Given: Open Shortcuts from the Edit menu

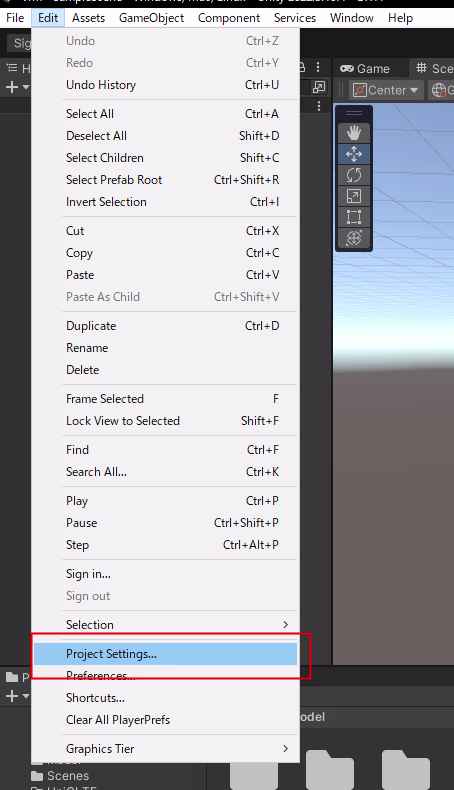Looking at the screenshot, I should coord(165,698).
